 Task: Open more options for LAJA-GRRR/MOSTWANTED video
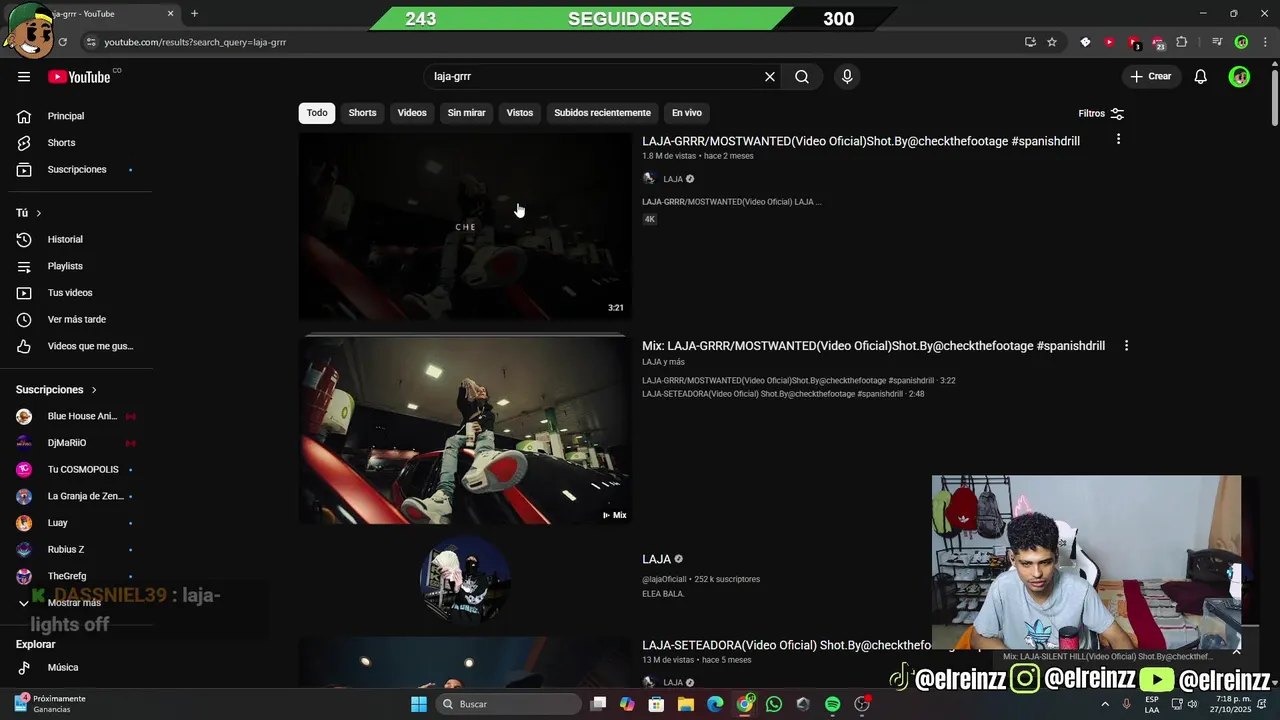click(1118, 140)
